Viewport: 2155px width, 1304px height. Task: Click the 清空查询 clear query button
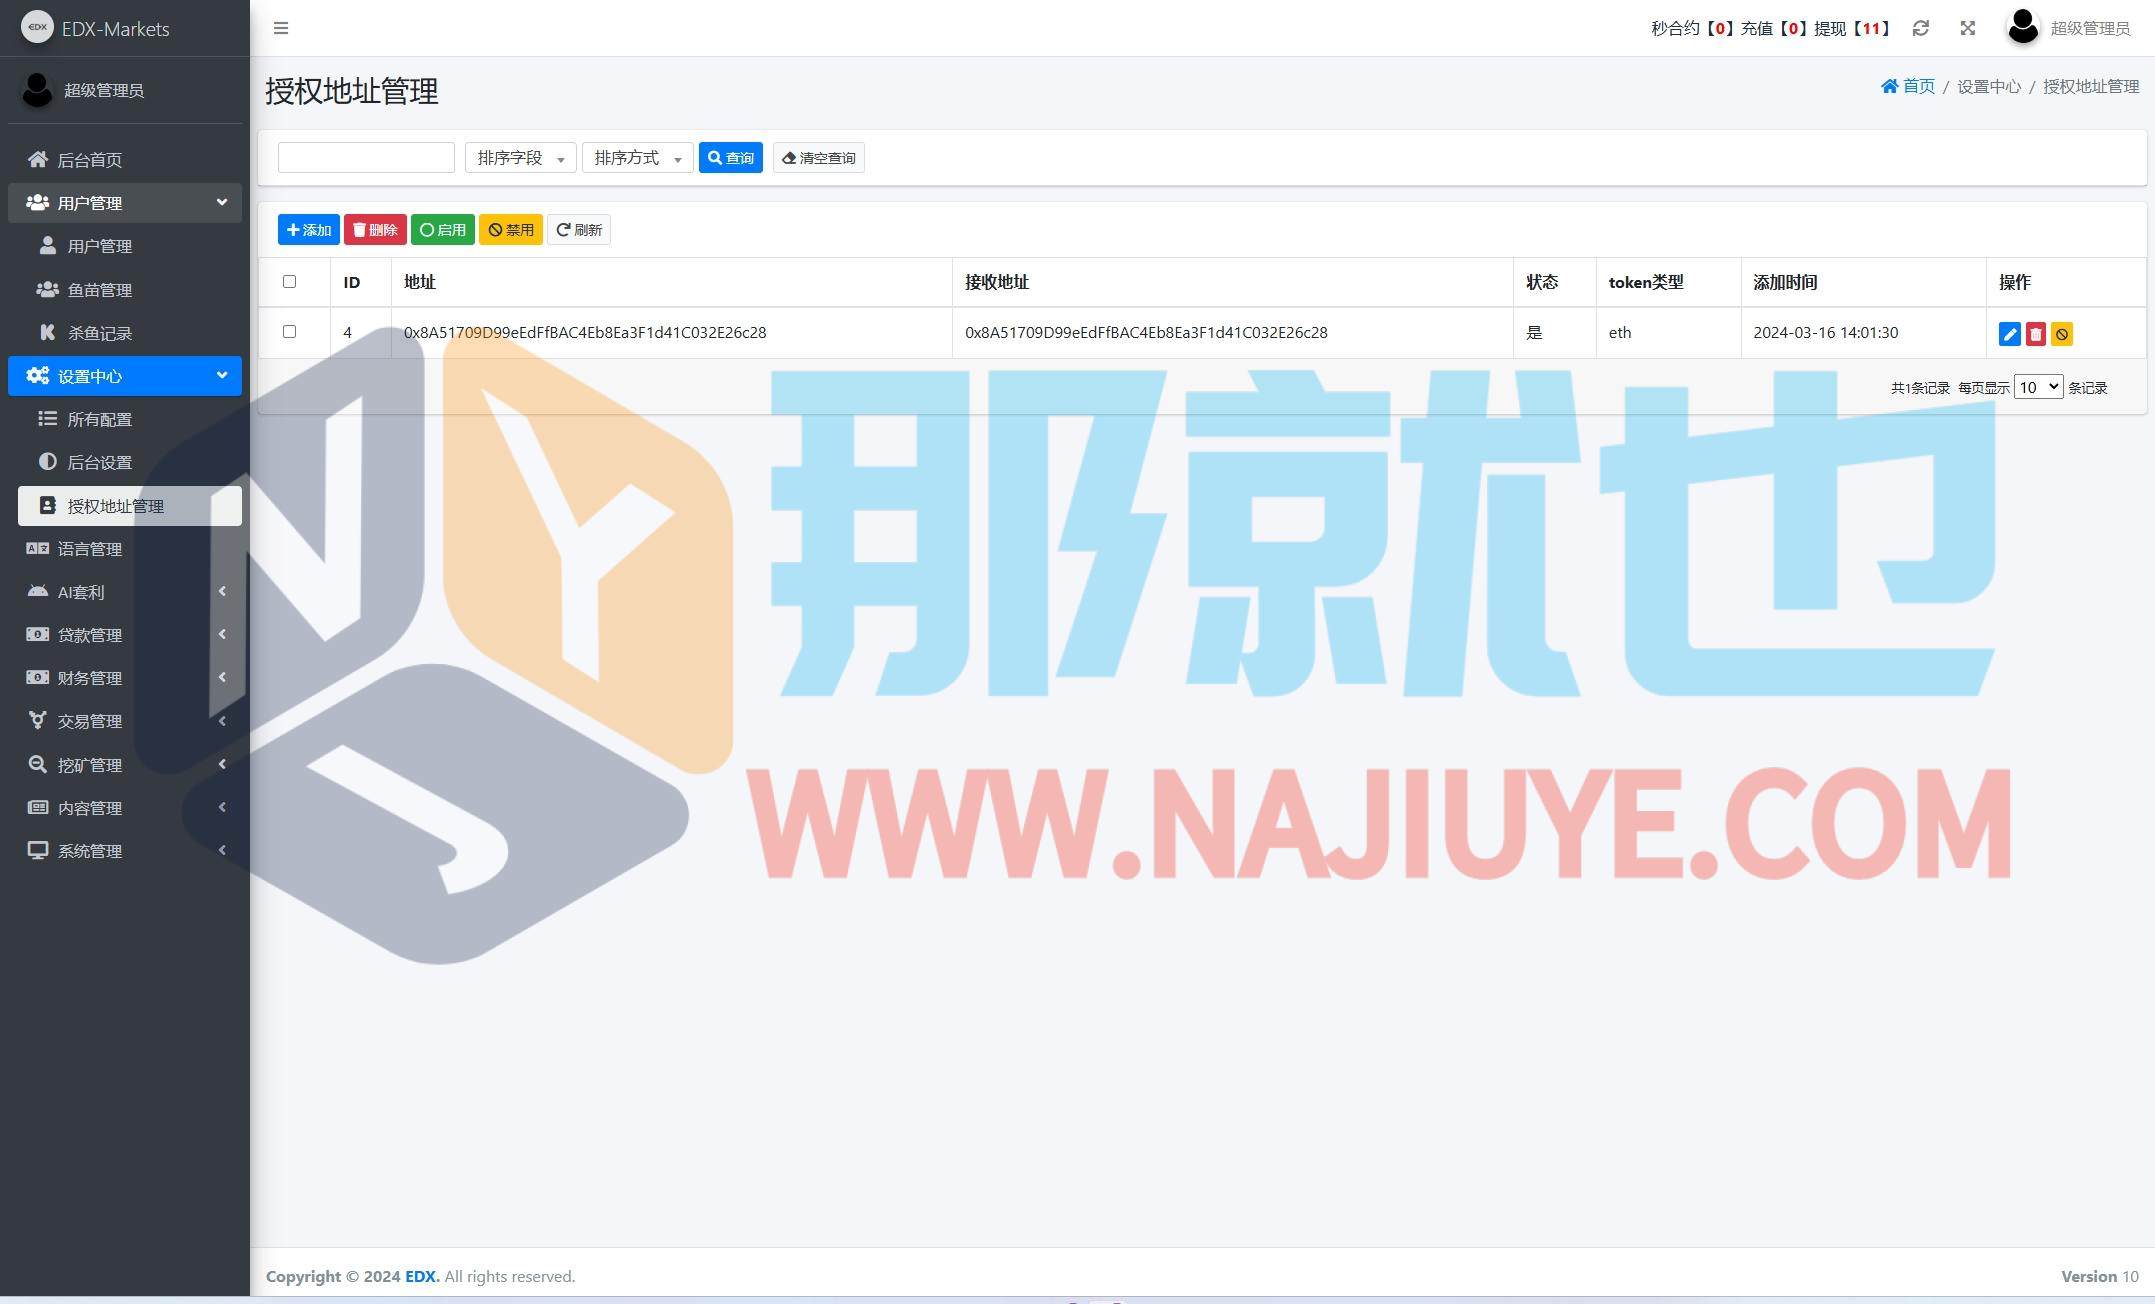818,158
